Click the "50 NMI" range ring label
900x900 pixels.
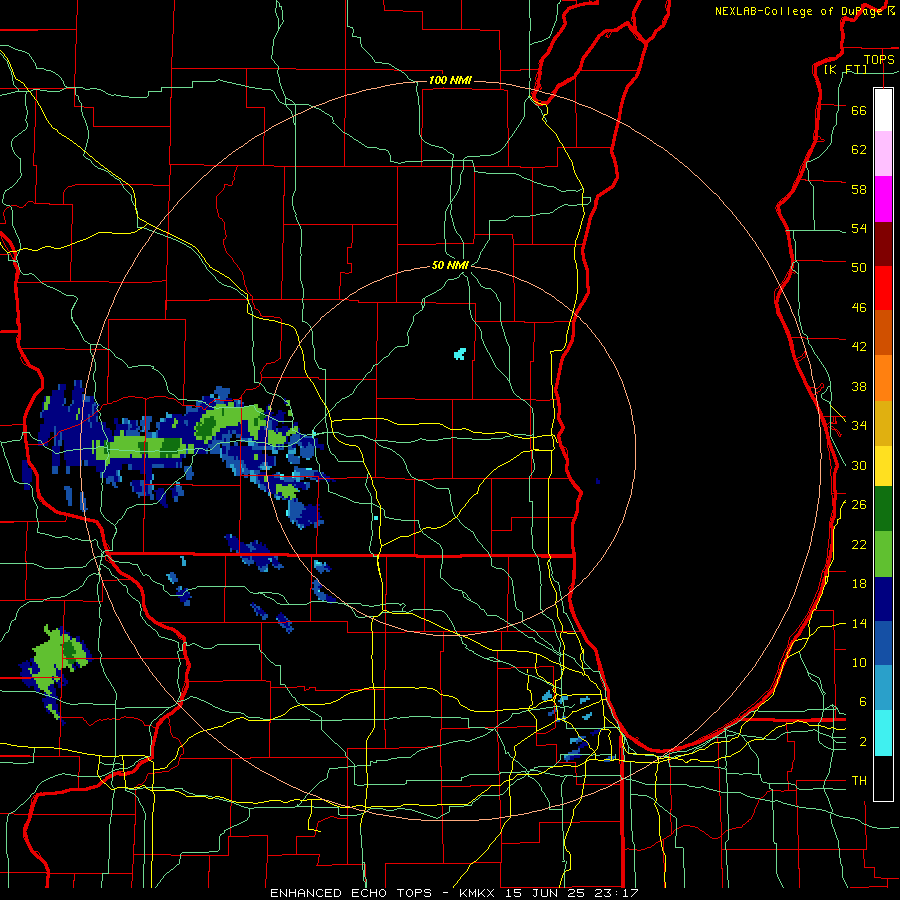click(451, 265)
